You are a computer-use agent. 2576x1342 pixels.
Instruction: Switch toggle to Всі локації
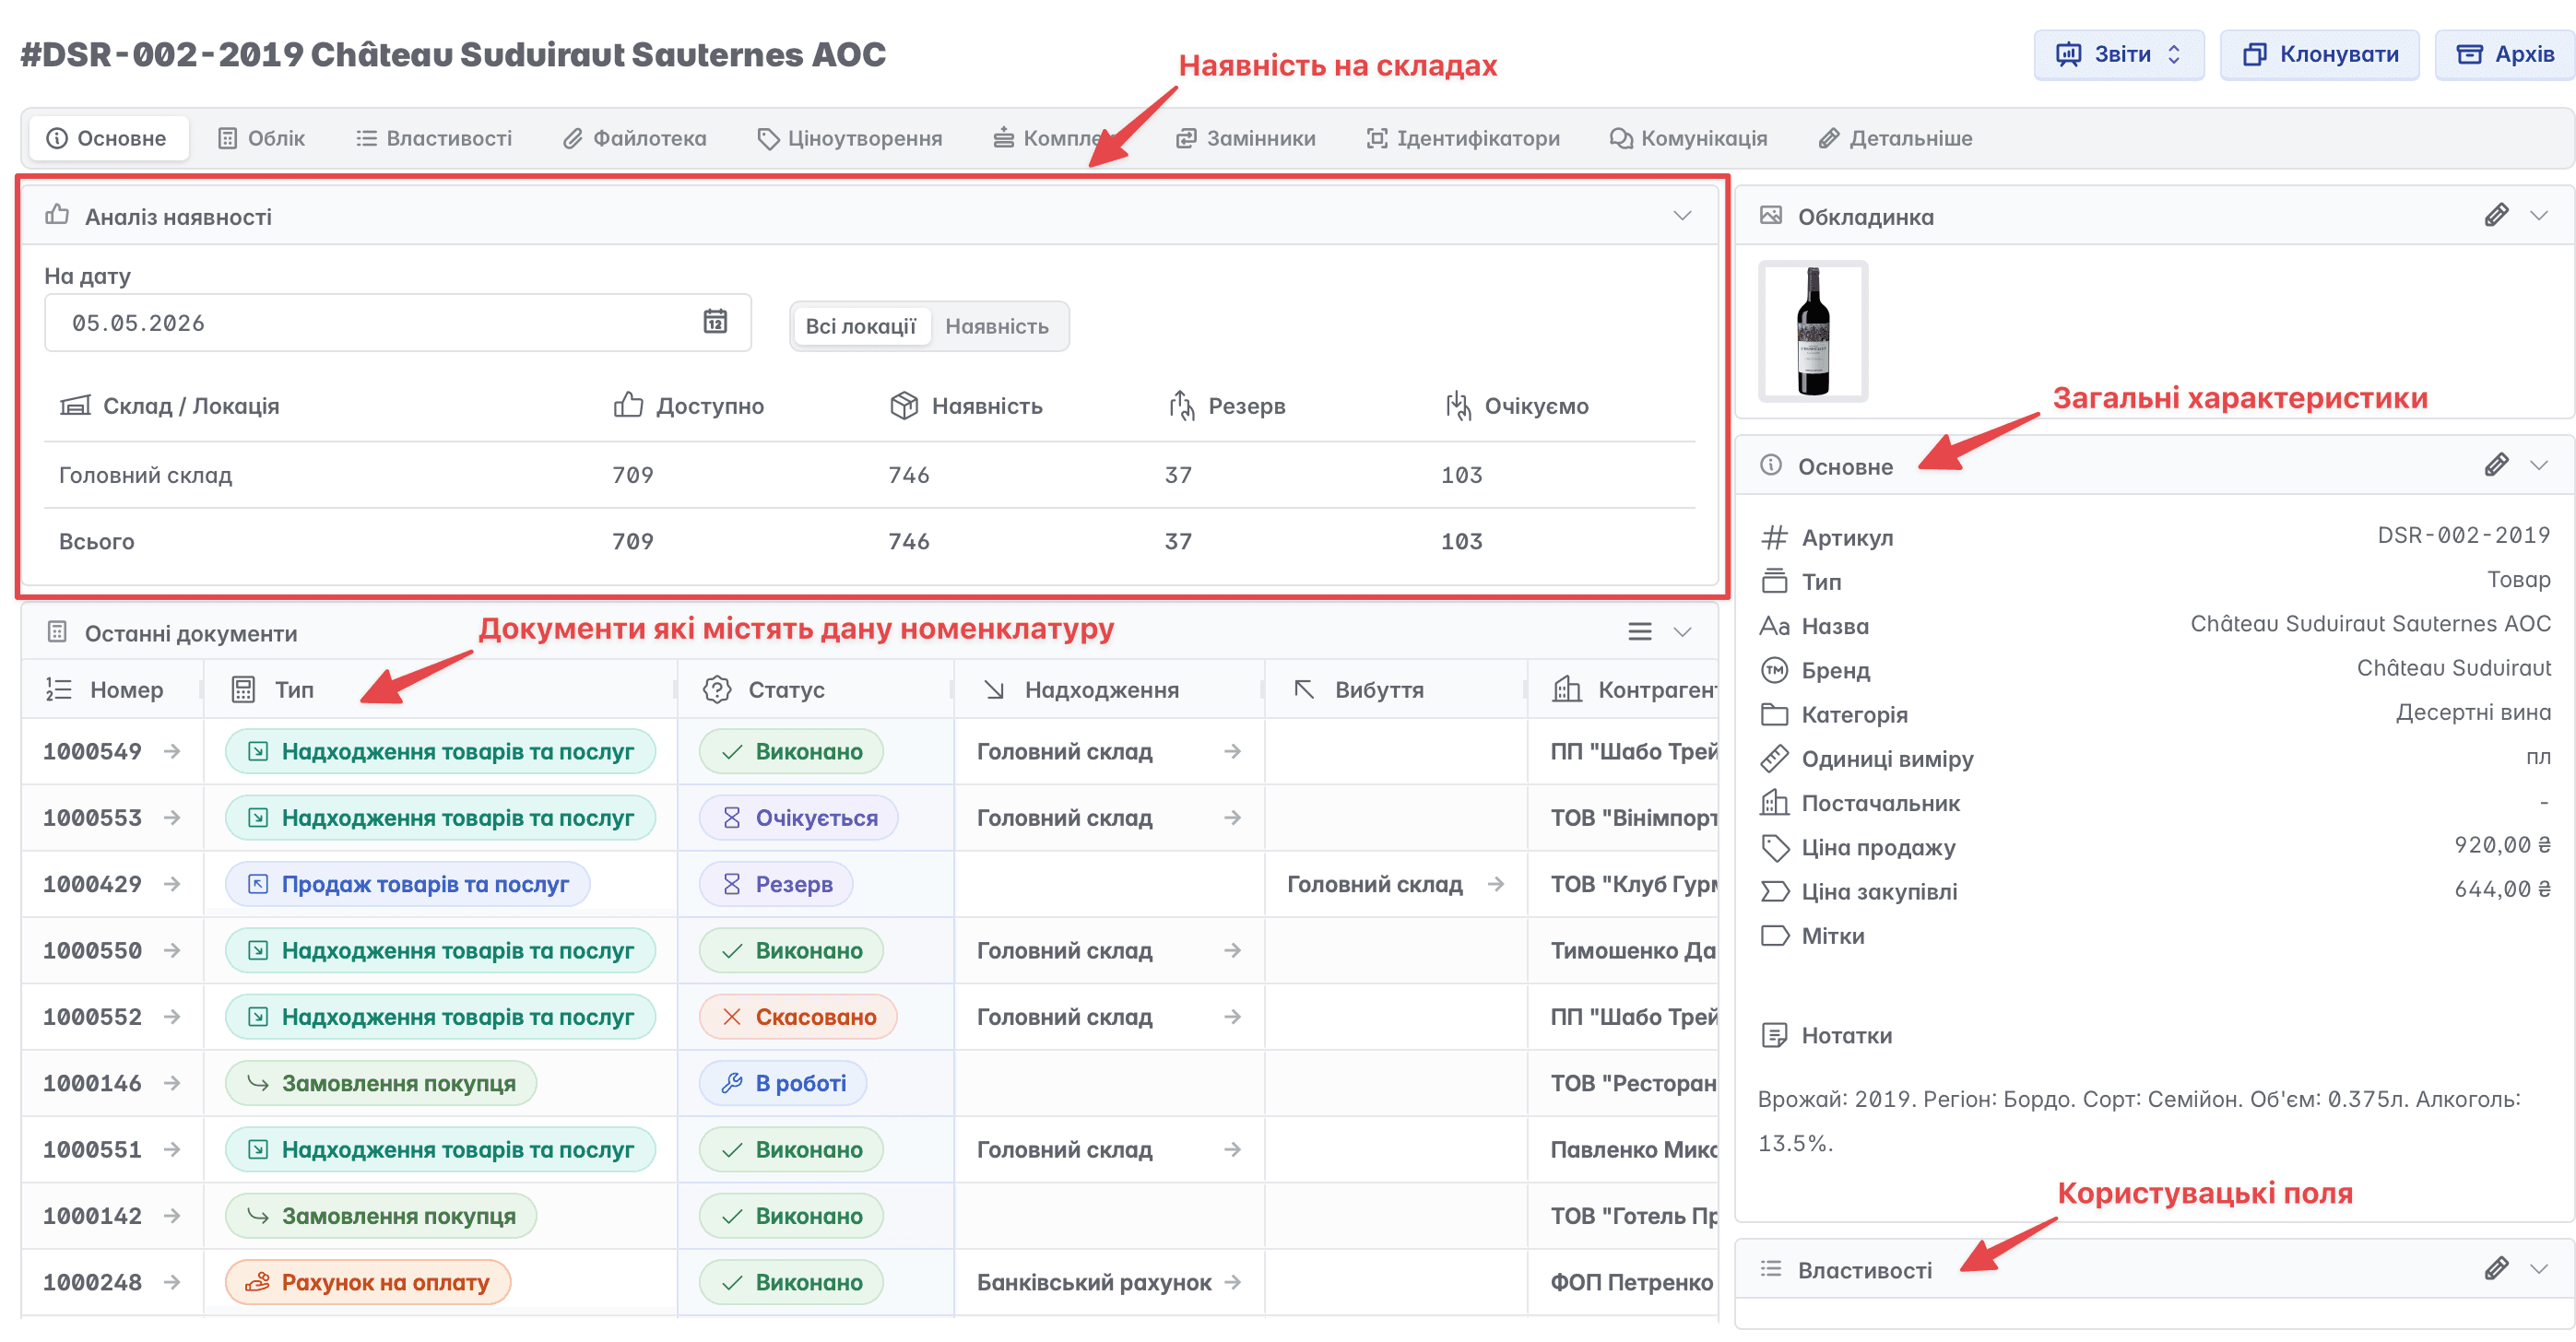[x=861, y=326]
